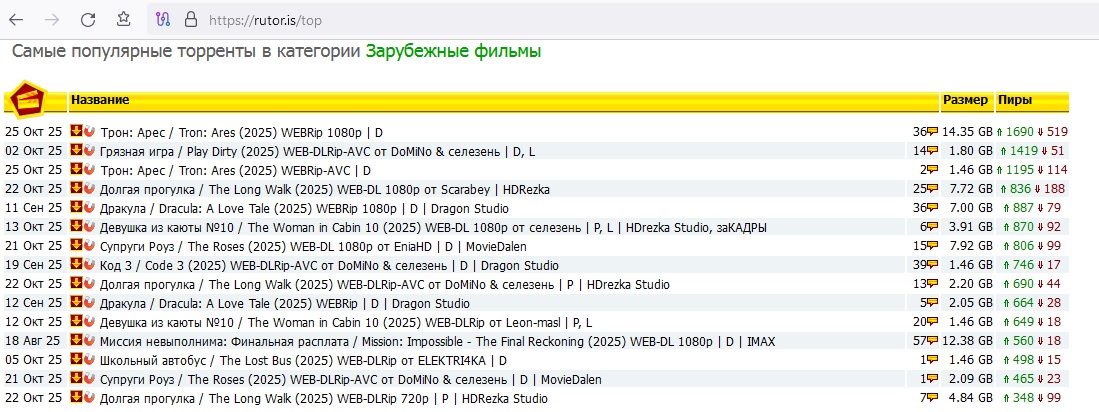This screenshot has height=412, width=1099.
Task: Open magnet link for Tron: Ares WEBRip 1080p
Action: 88,130
